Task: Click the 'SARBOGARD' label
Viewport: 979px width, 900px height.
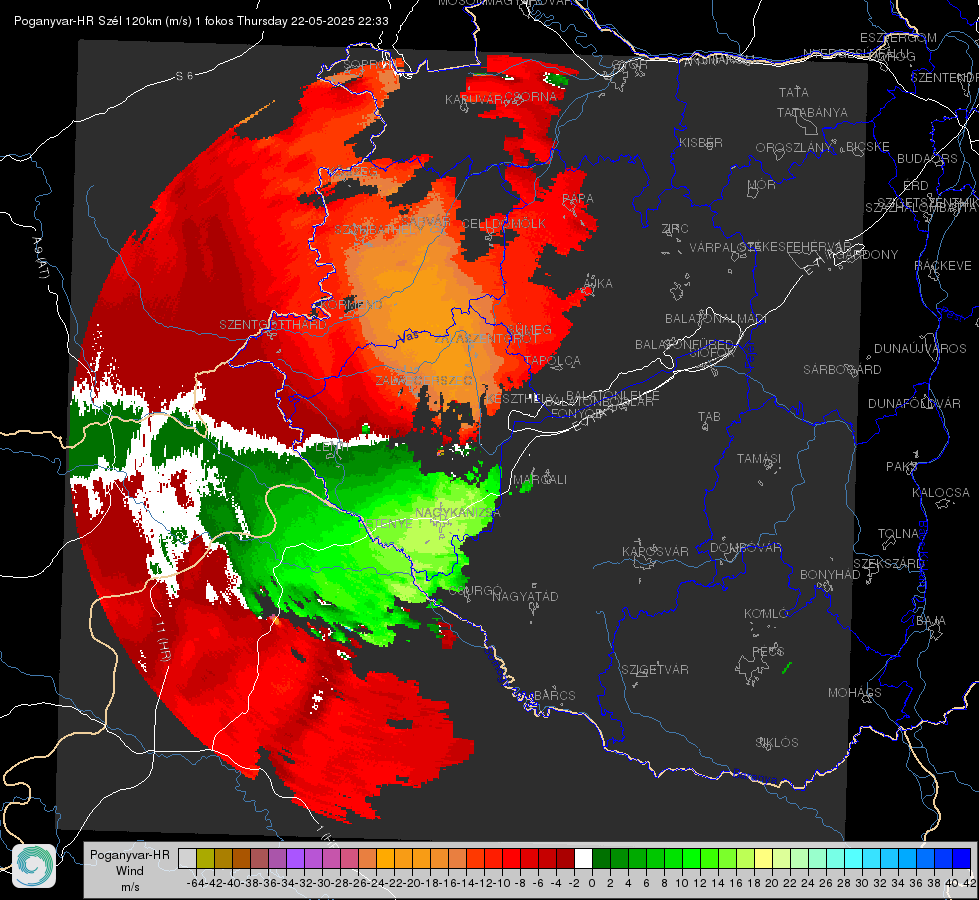Action: click(842, 370)
